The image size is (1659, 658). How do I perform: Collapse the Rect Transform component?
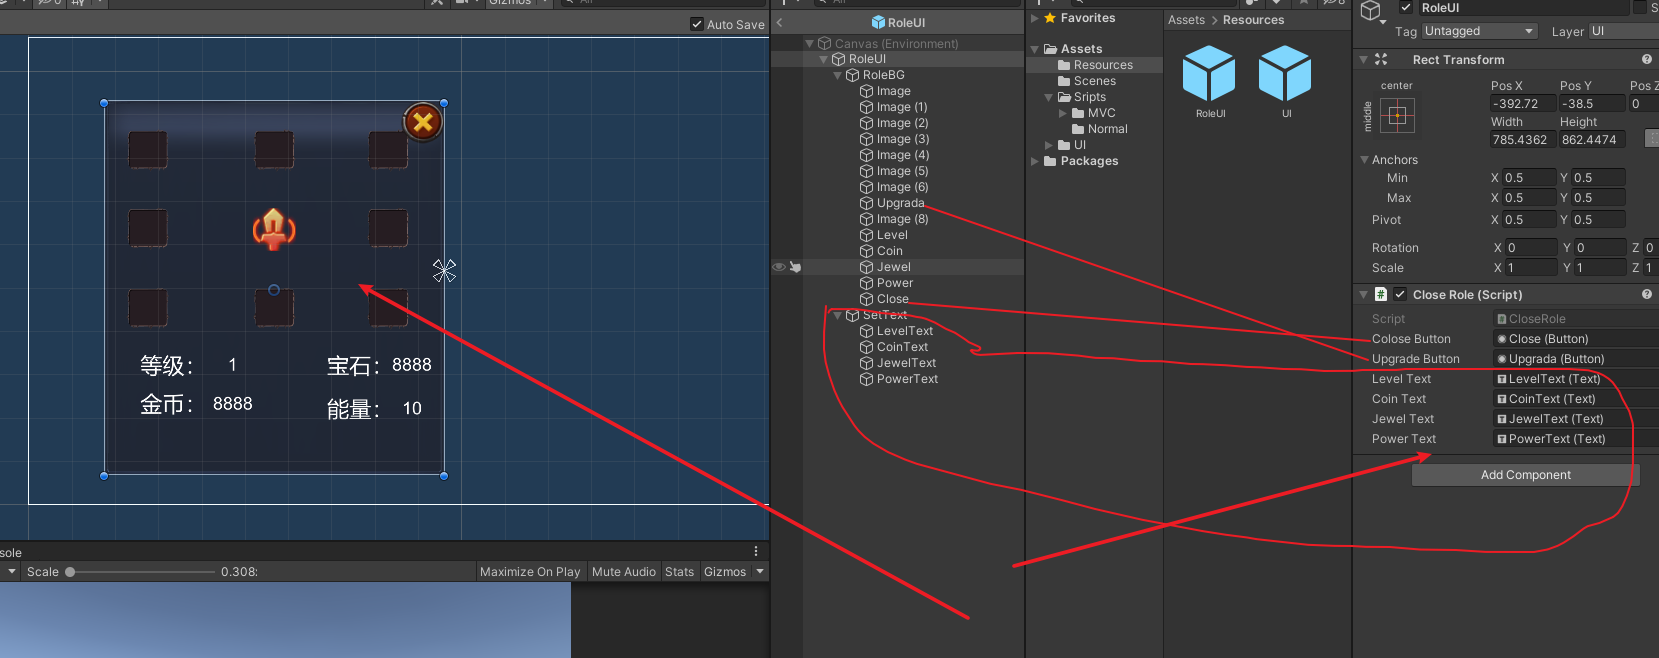(1363, 60)
